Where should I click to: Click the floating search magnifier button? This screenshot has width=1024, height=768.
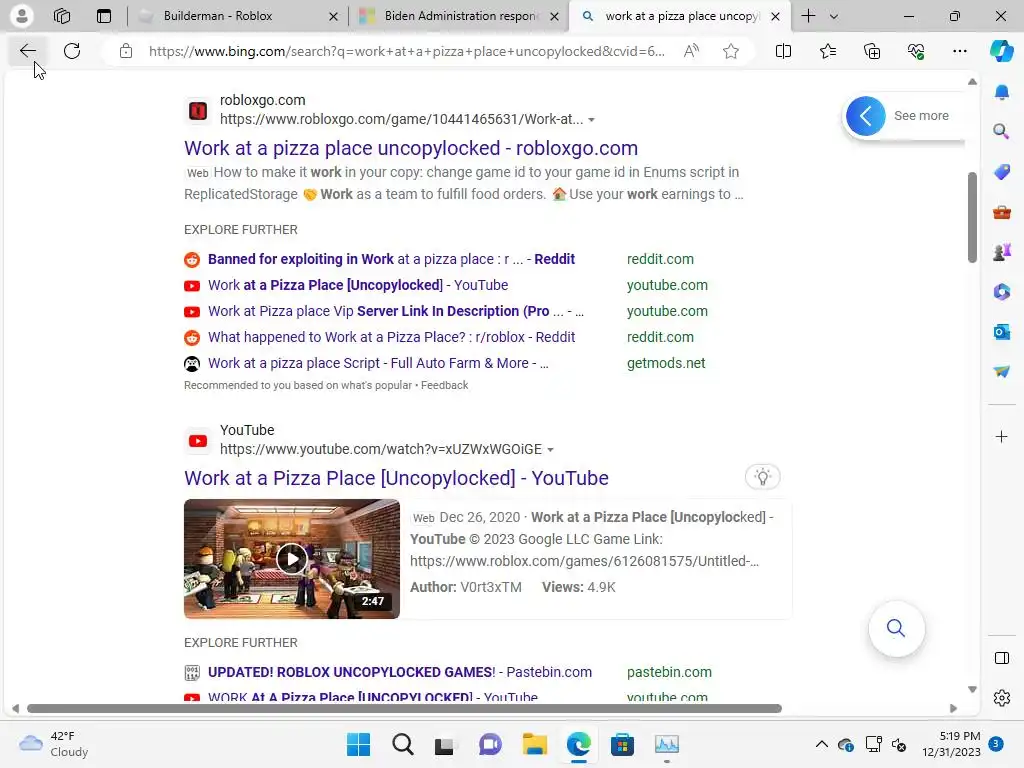coord(896,628)
